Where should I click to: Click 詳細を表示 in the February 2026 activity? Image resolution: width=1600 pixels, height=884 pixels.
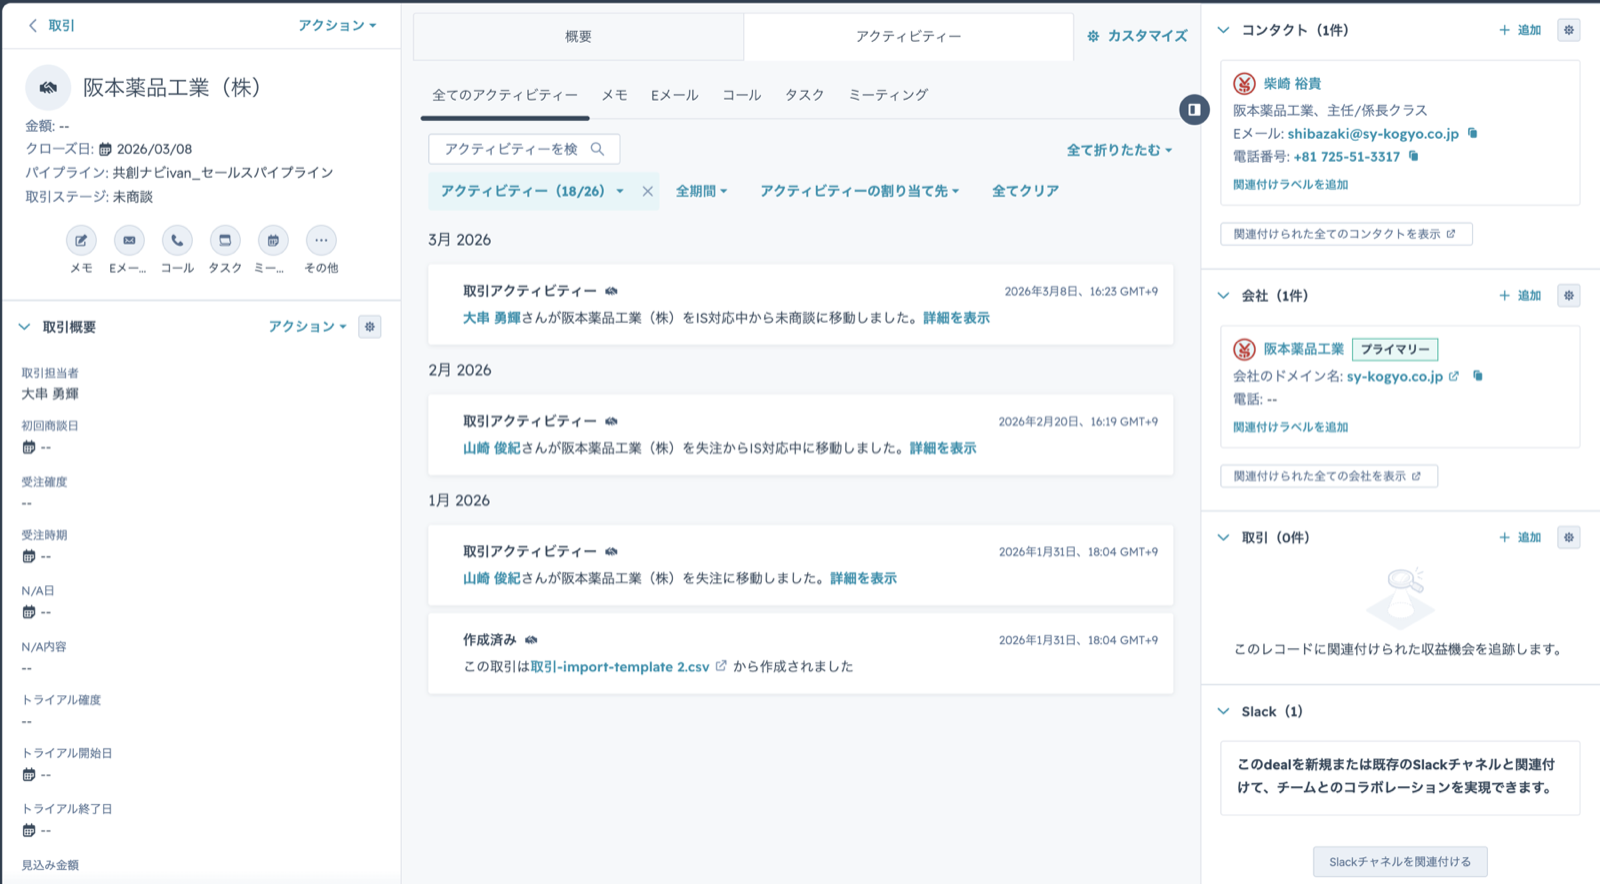pos(943,448)
